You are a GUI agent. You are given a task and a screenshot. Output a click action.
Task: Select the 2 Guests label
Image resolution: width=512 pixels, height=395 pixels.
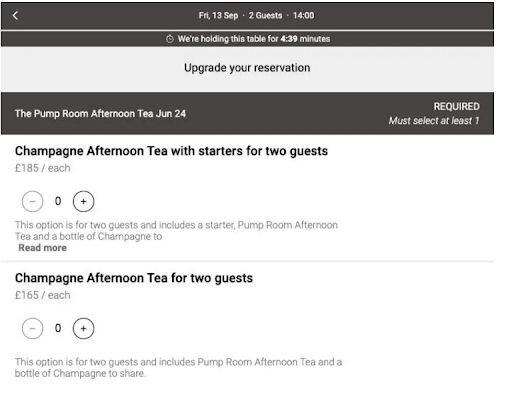[x=265, y=15]
